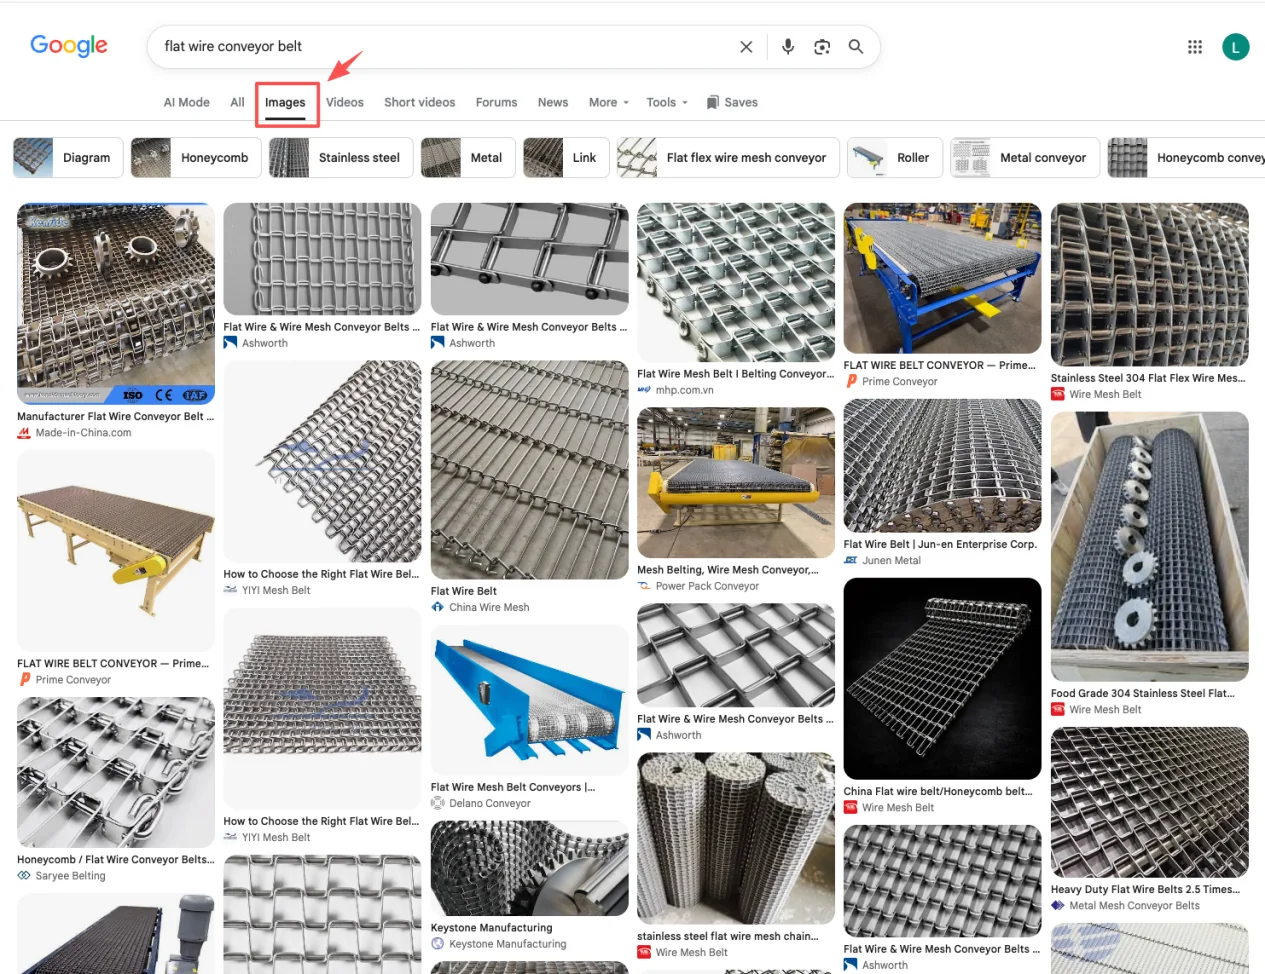Open the Food Grade 304 crate image
Image resolution: width=1265 pixels, height=974 pixels.
tap(1149, 546)
